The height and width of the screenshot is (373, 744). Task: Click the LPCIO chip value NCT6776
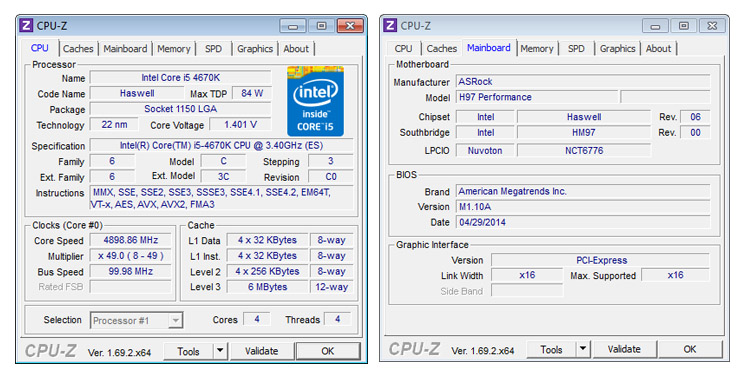point(584,151)
